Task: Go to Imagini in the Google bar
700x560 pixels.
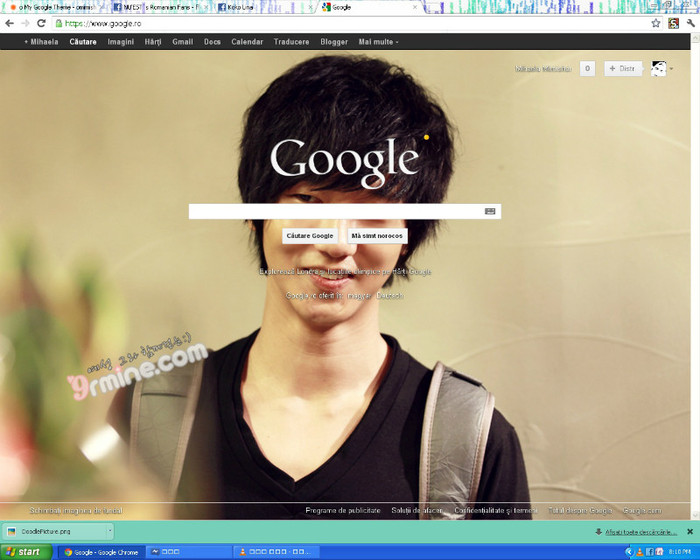Action: click(120, 42)
